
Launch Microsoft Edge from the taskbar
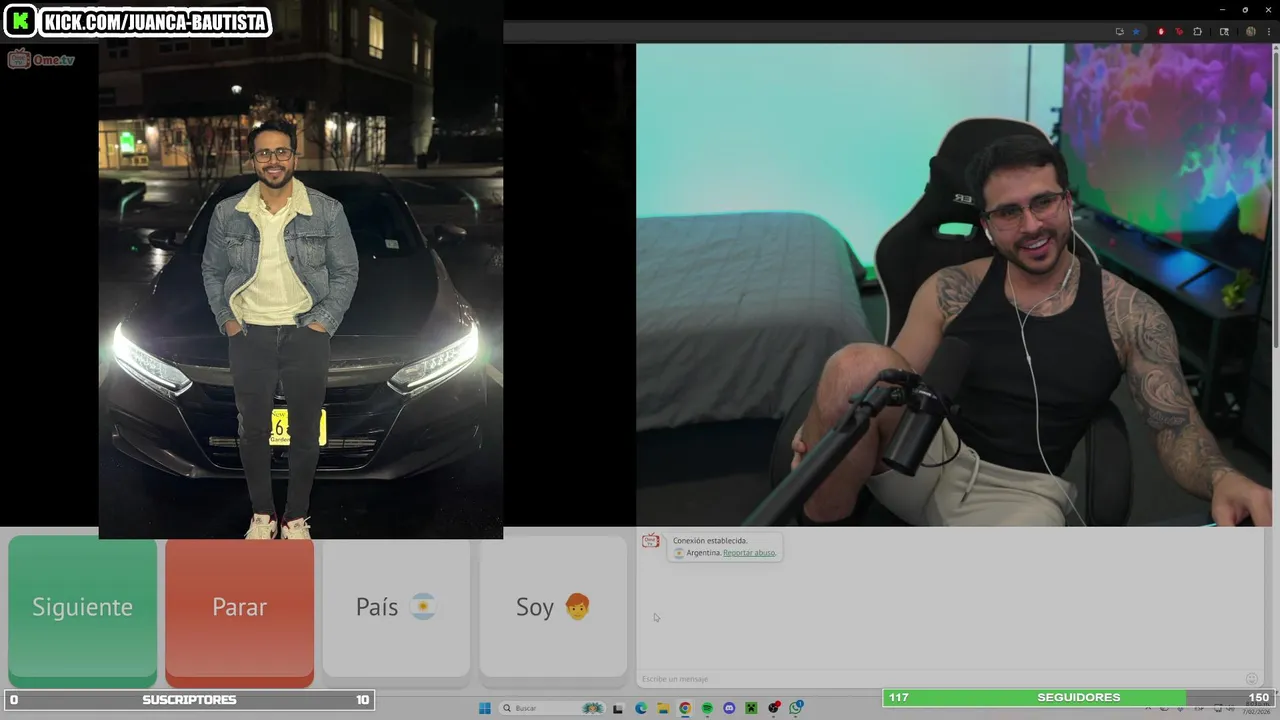tap(641, 708)
